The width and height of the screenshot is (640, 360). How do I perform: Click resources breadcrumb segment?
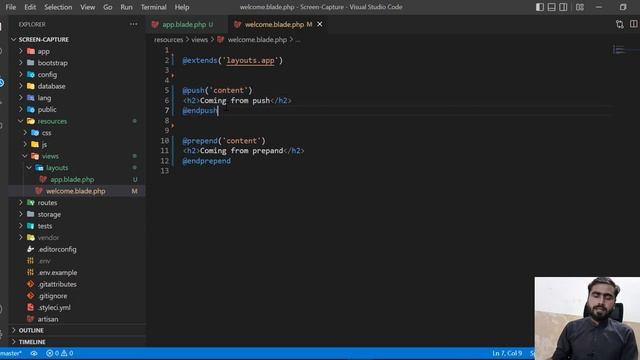click(168, 40)
